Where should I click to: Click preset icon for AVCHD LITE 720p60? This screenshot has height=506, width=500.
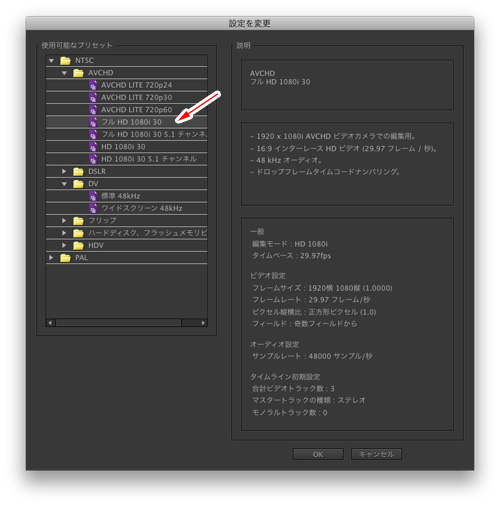(93, 110)
